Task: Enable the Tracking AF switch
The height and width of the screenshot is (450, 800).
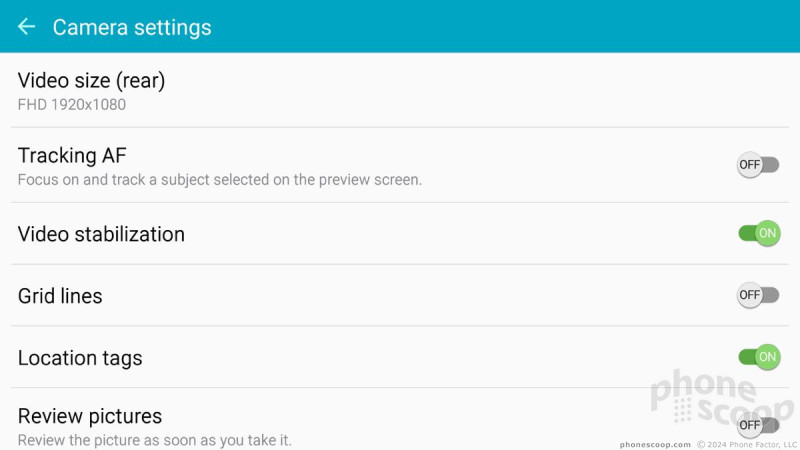Action: (x=758, y=165)
